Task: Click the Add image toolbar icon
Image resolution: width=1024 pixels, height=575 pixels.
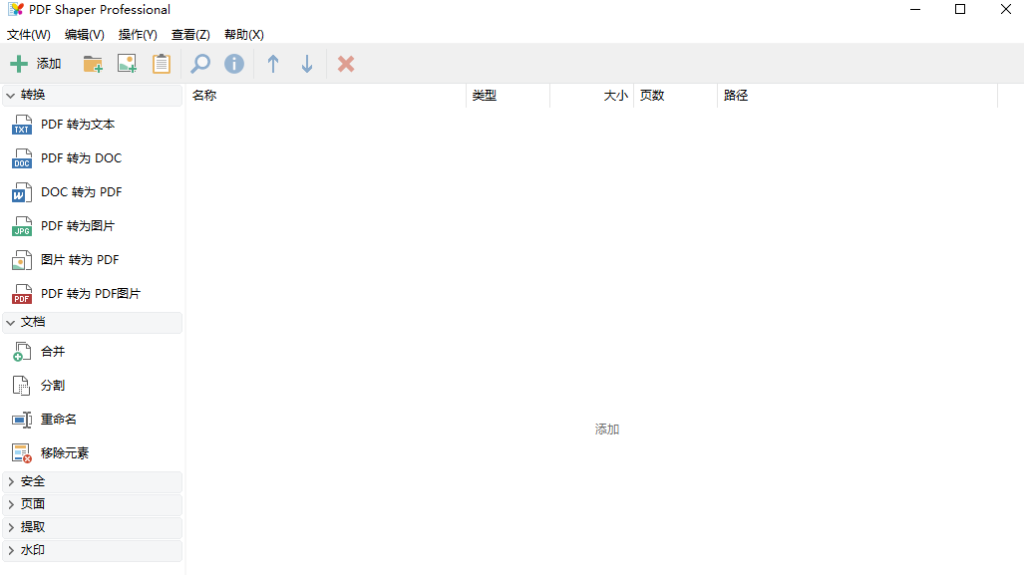Action: 127,63
